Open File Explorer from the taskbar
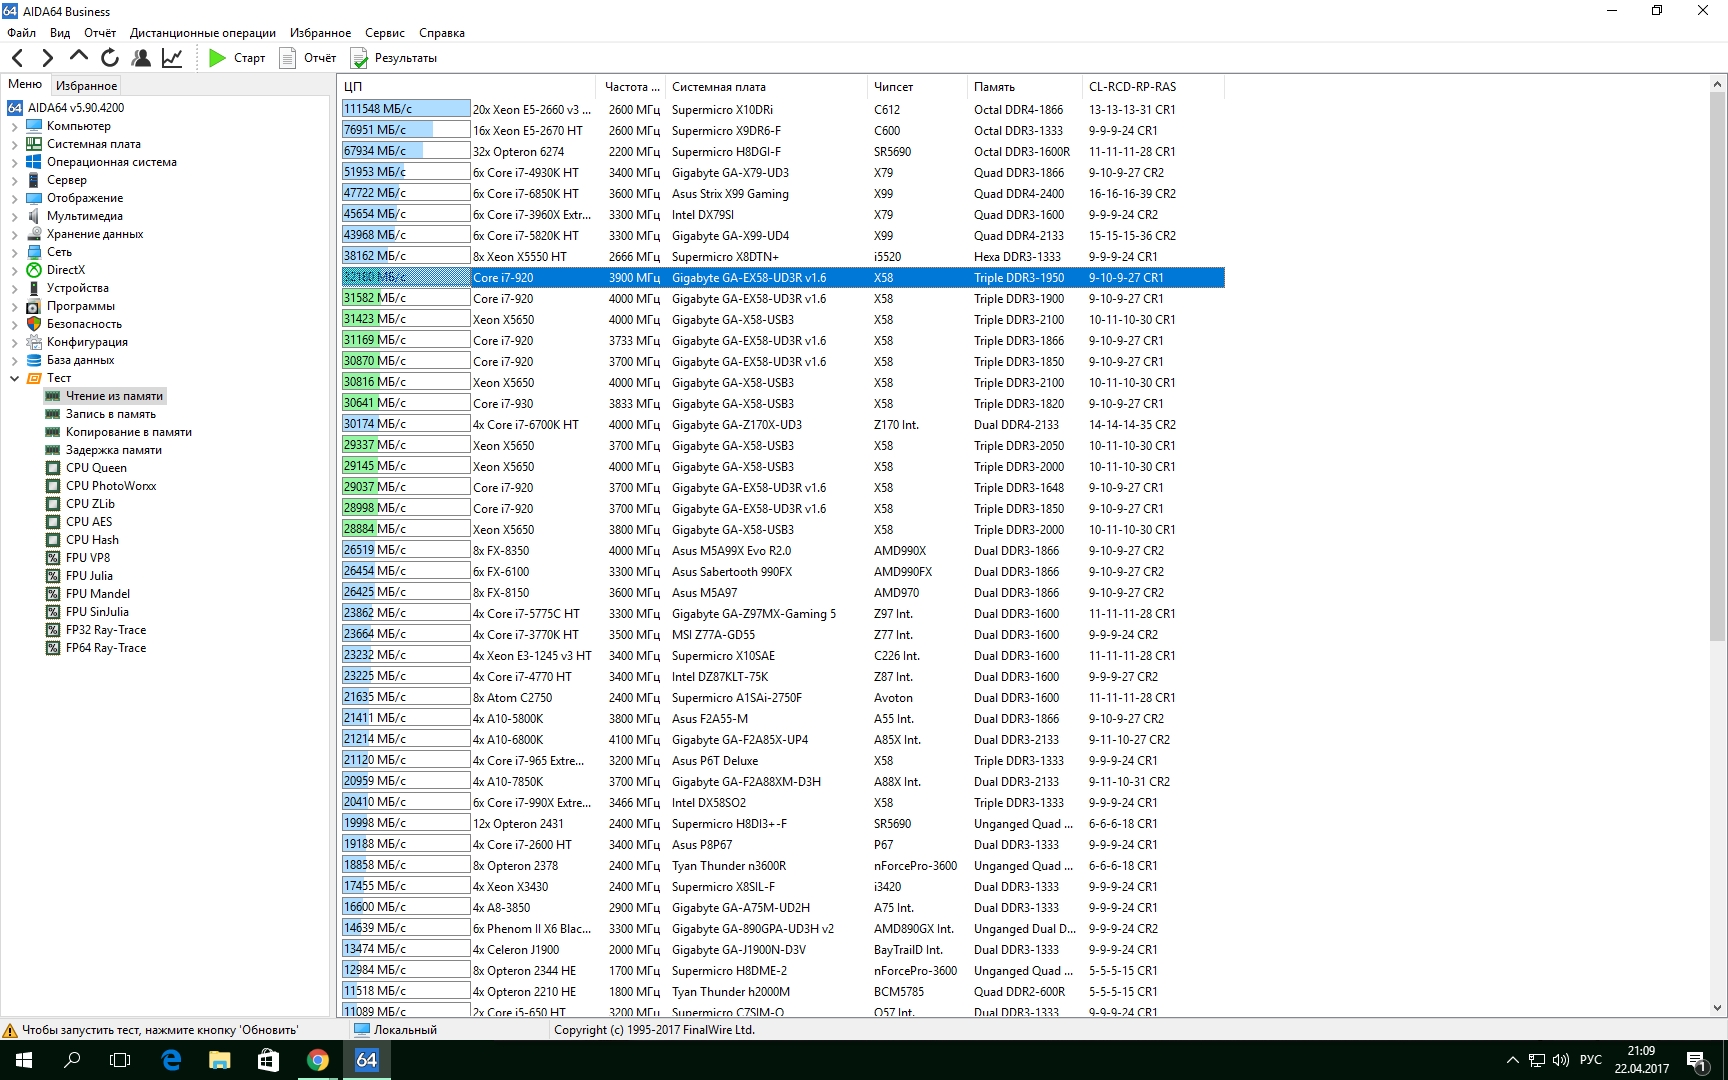This screenshot has width=1728, height=1080. [x=220, y=1060]
